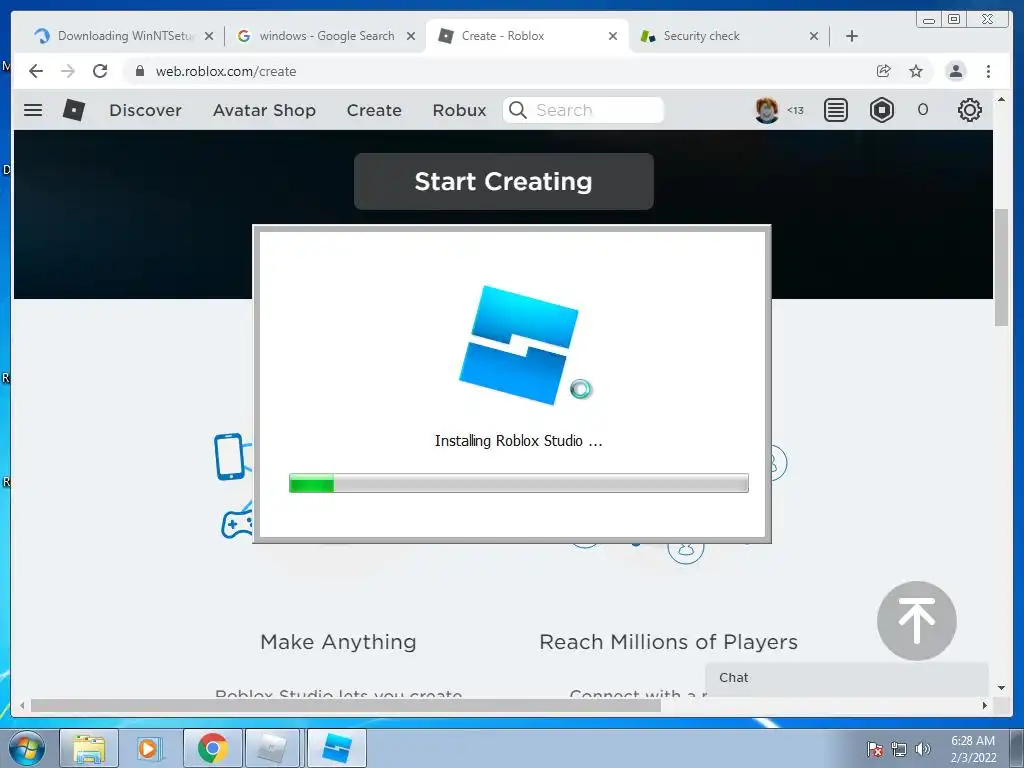Reload the current page

(x=100, y=71)
